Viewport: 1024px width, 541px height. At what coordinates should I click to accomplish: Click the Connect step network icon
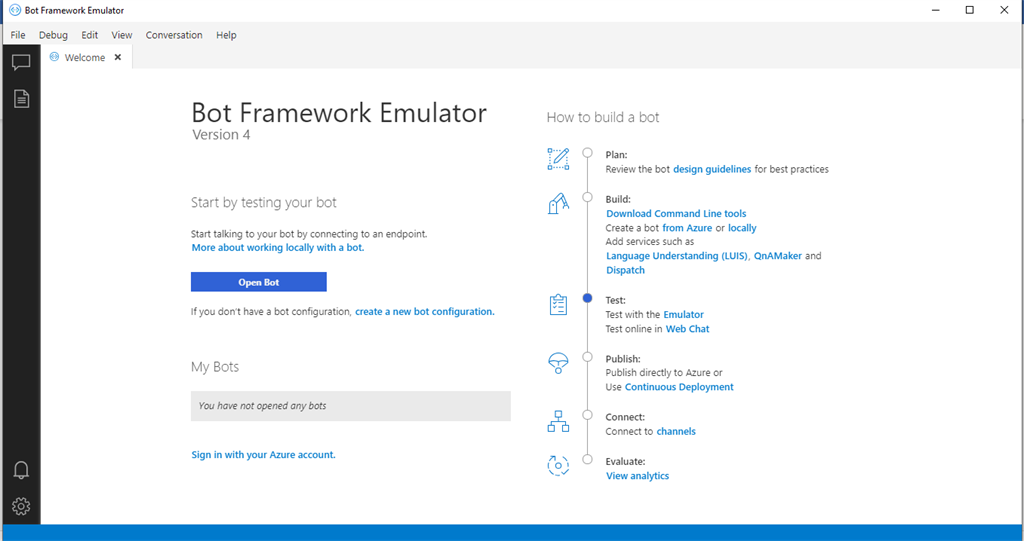tap(558, 421)
